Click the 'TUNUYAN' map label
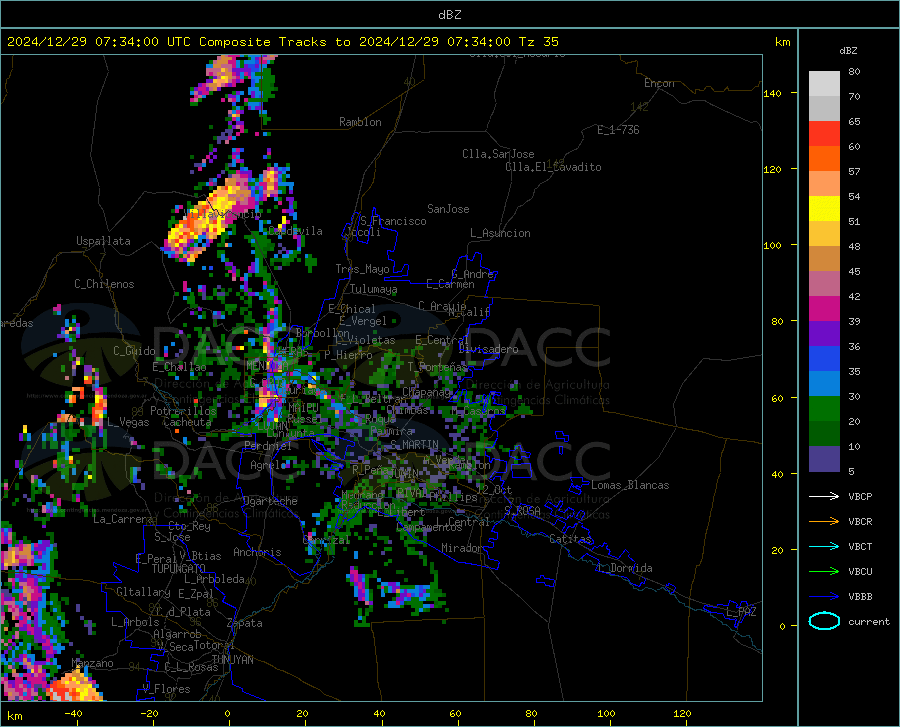Image resolution: width=900 pixels, height=727 pixels. pos(232,660)
